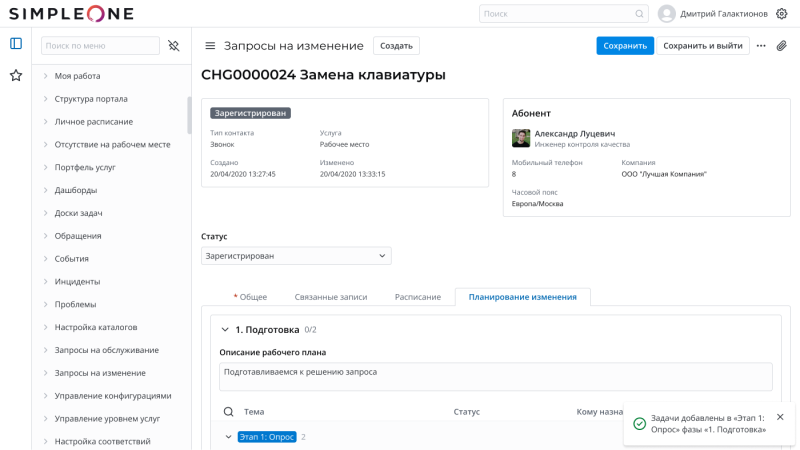Click the Этап 1: Опрос label
The height and width of the screenshot is (450, 800).
click(x=267, y=437)
